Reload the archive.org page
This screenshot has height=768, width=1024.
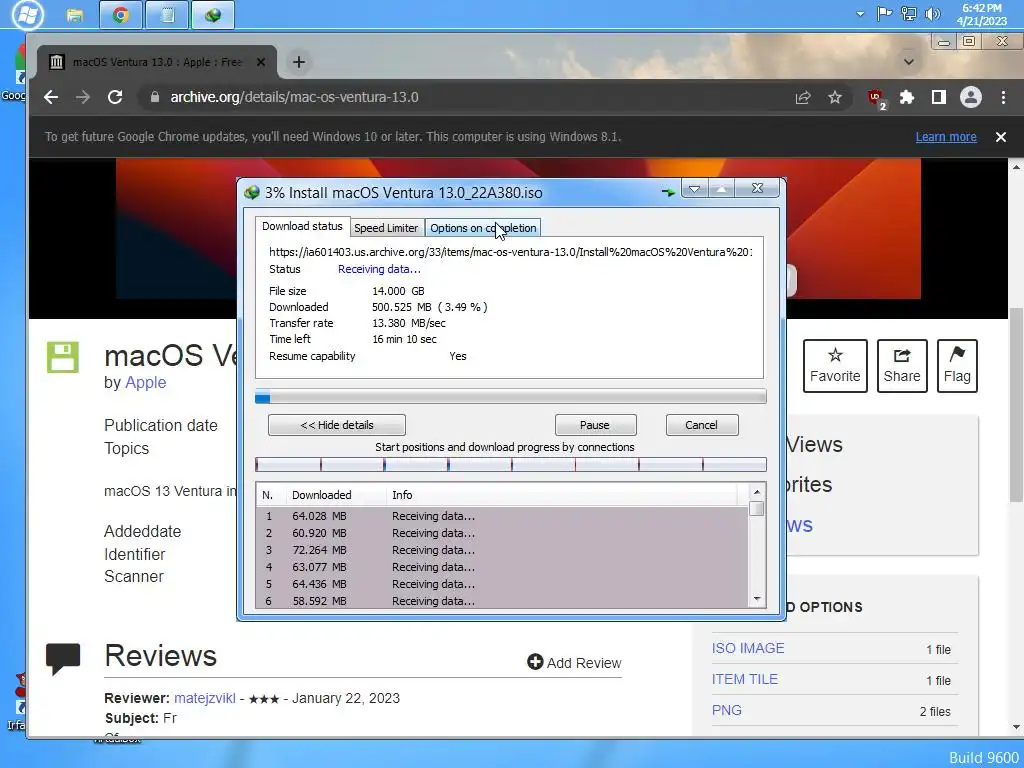pos(115,97)
